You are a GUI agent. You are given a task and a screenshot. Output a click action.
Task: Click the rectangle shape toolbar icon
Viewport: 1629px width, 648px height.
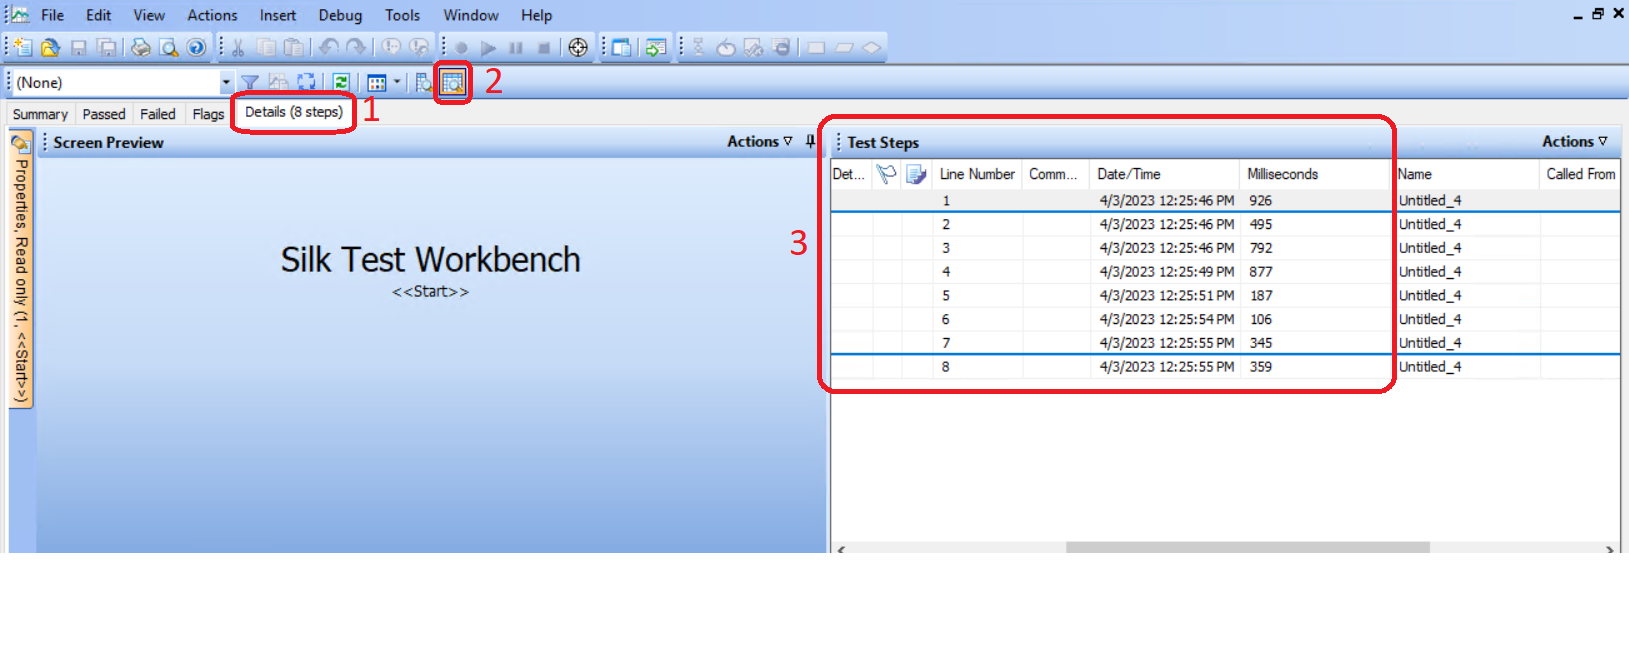click(816, 47)
